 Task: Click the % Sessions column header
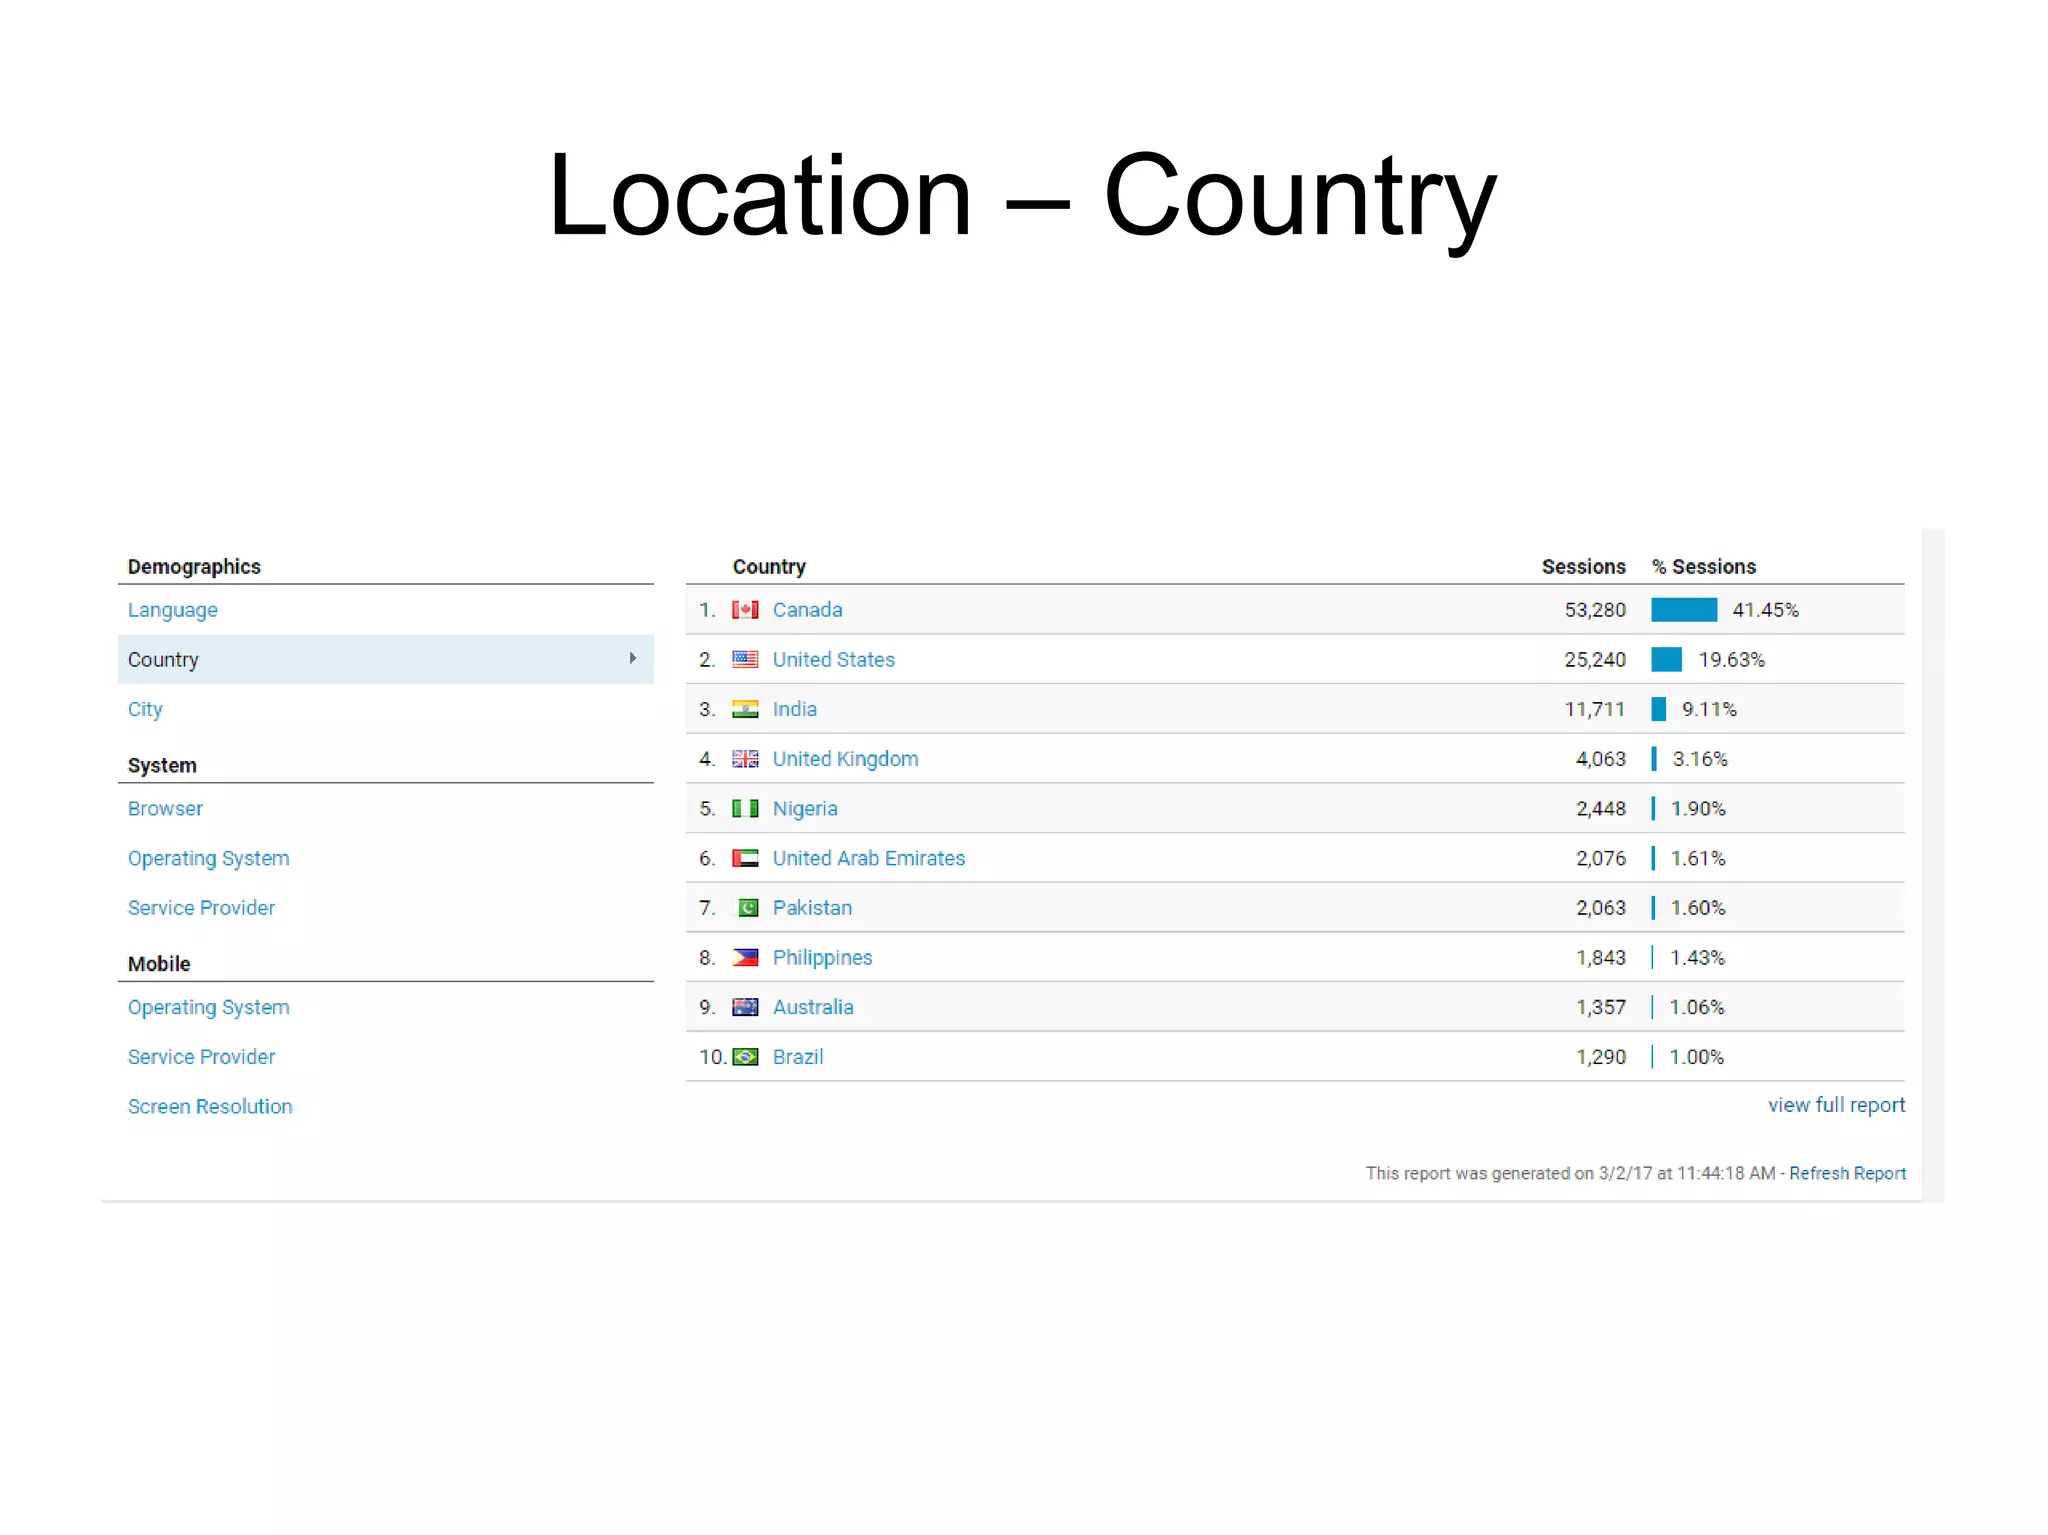(x=1703, y=567)
